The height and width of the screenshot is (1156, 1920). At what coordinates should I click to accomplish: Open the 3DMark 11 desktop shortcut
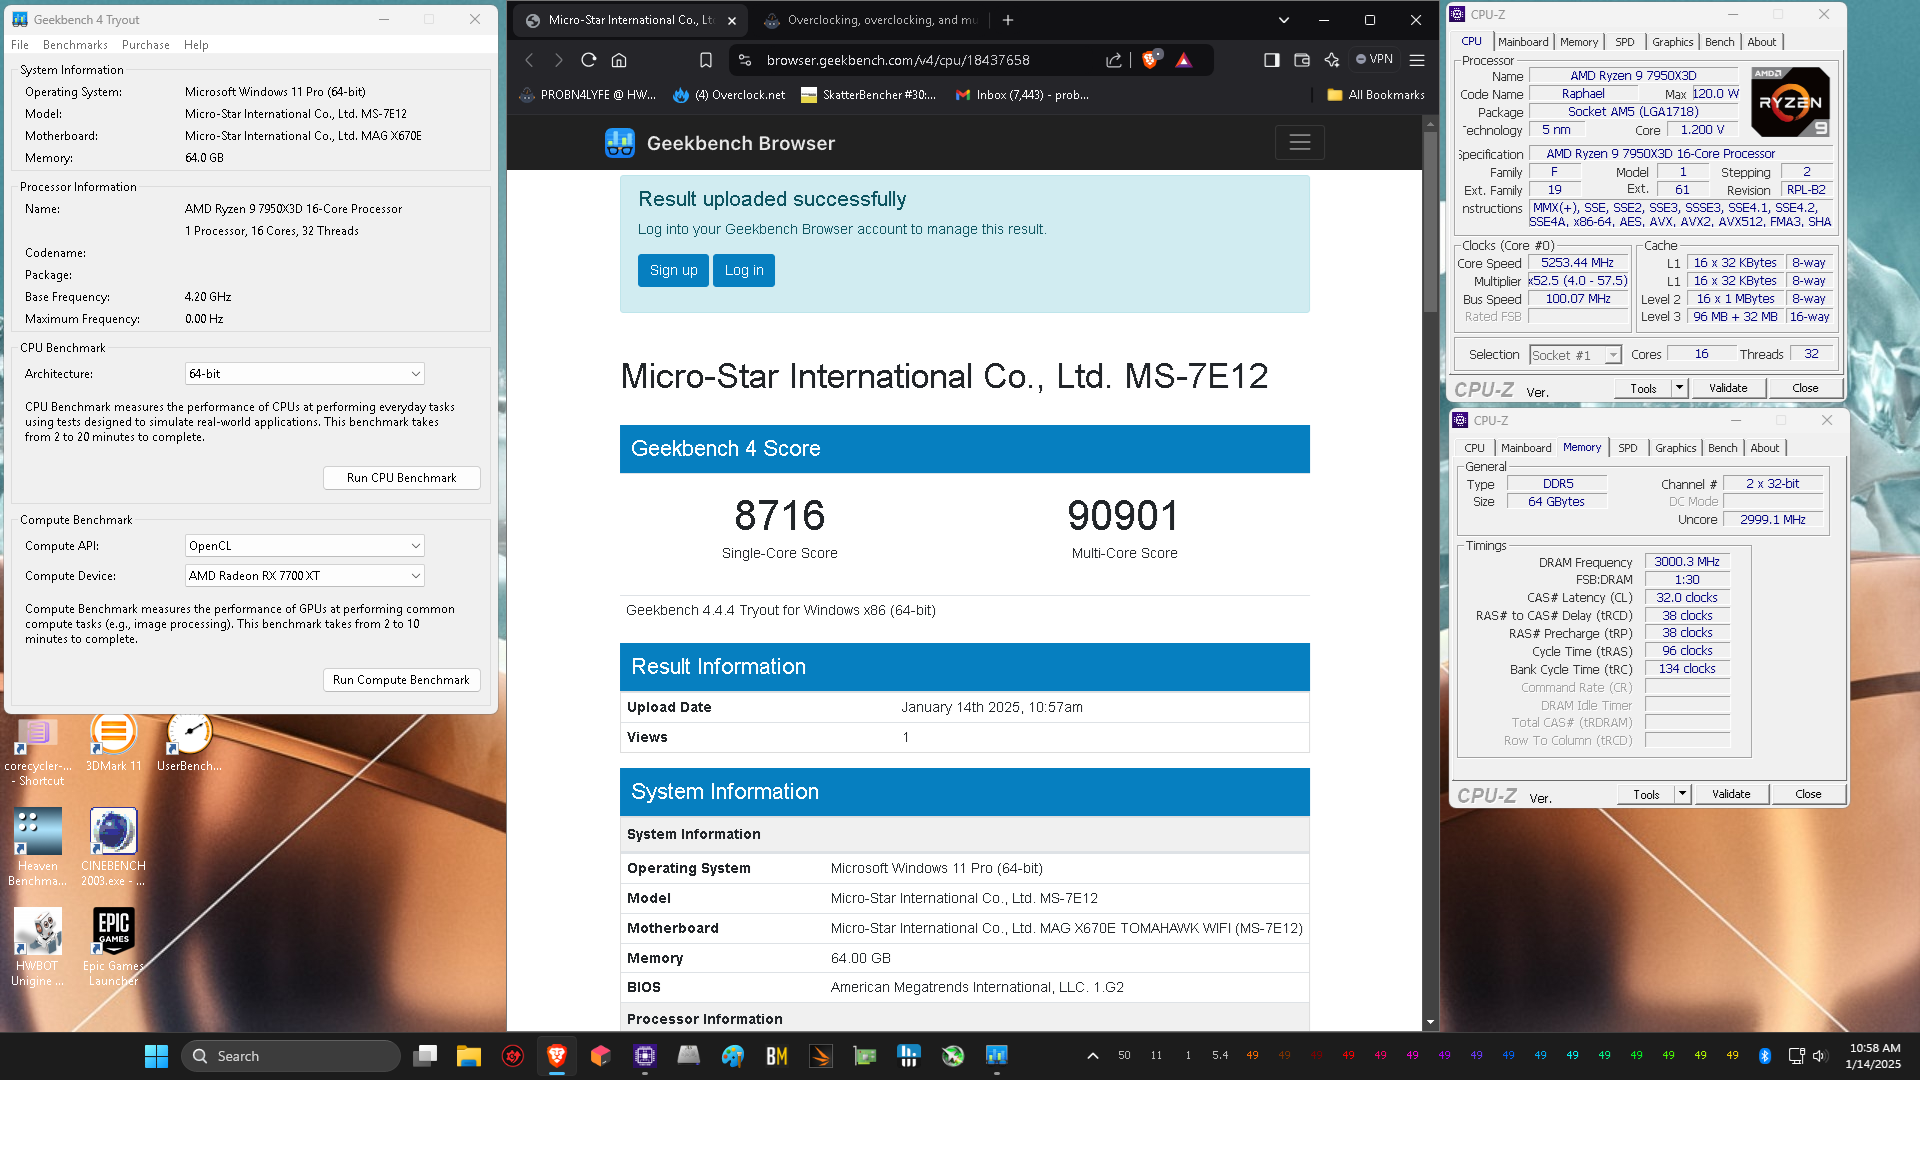pyautogui.click(x=113, y=744)
